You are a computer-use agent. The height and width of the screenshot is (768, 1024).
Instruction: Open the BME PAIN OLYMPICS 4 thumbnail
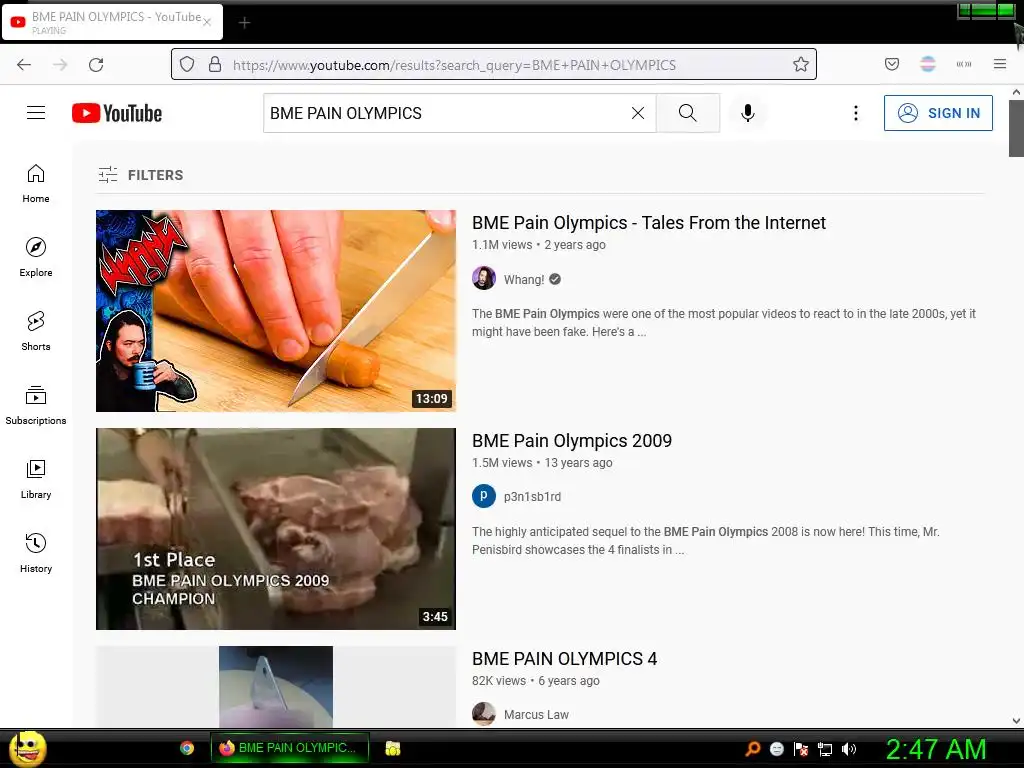(x=276, y=686)
